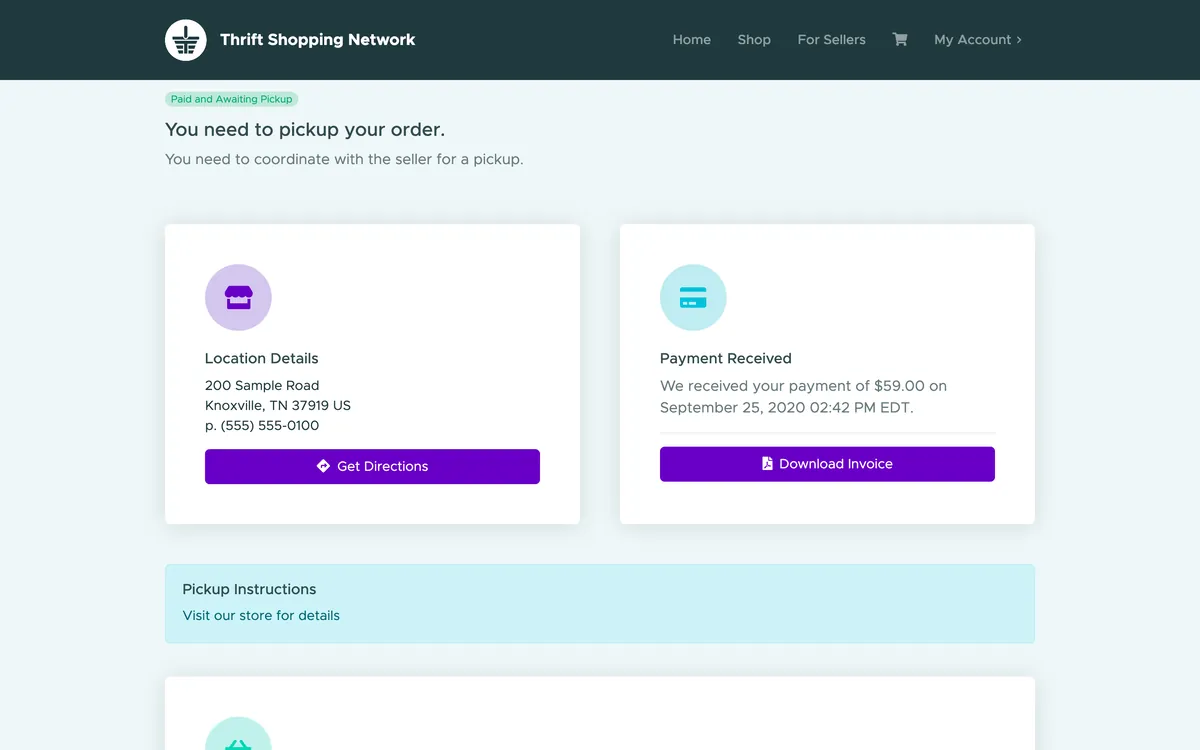Screen dimensions: 1200x750
Task: Click the Pickup Instructions heading
Action: pos(249,589)
